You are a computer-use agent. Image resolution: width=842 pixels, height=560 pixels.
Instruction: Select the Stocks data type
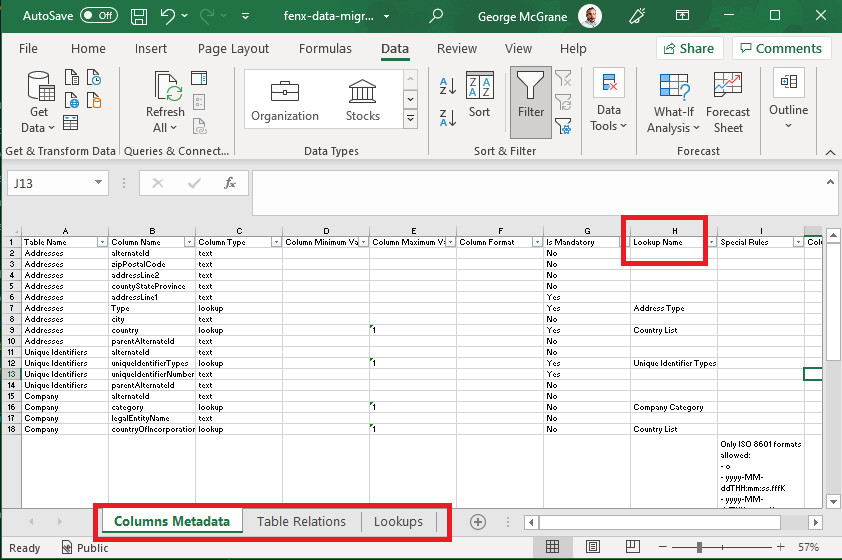(362, 101)
